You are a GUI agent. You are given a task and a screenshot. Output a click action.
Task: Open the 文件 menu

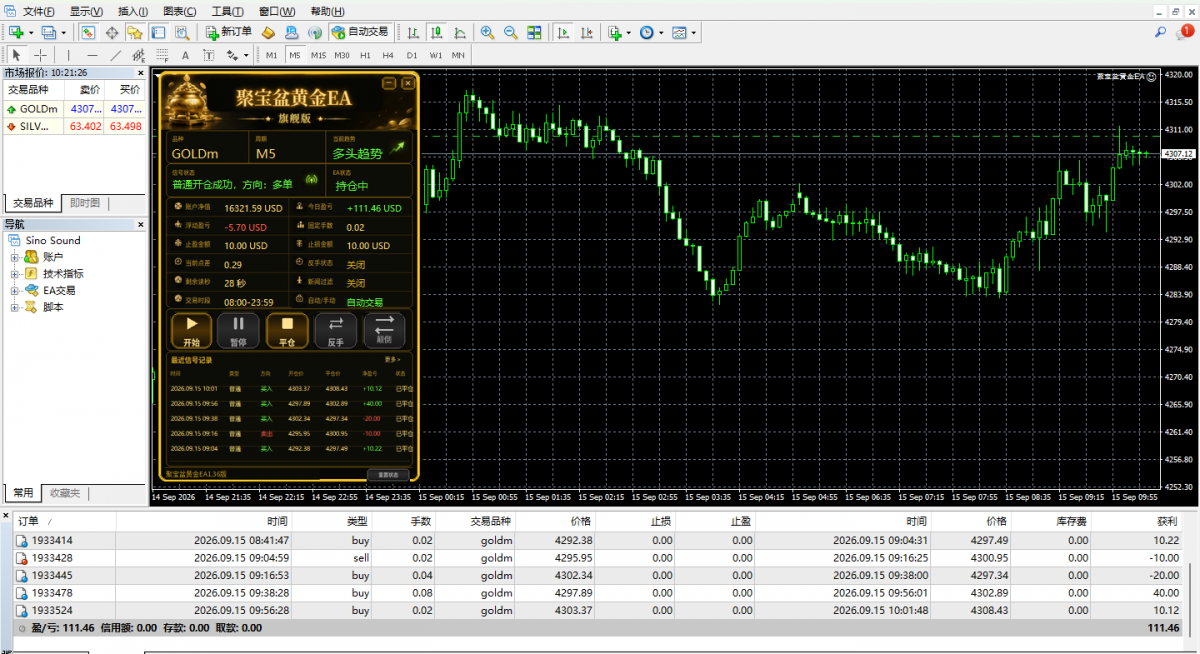point(39,11)
